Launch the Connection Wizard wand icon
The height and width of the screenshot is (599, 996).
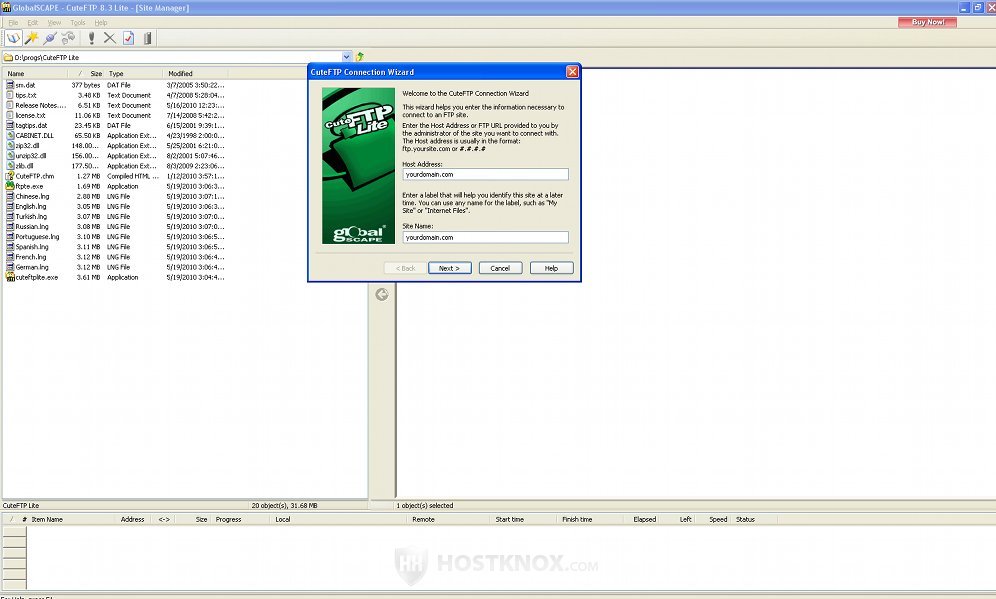pos(31,38)
